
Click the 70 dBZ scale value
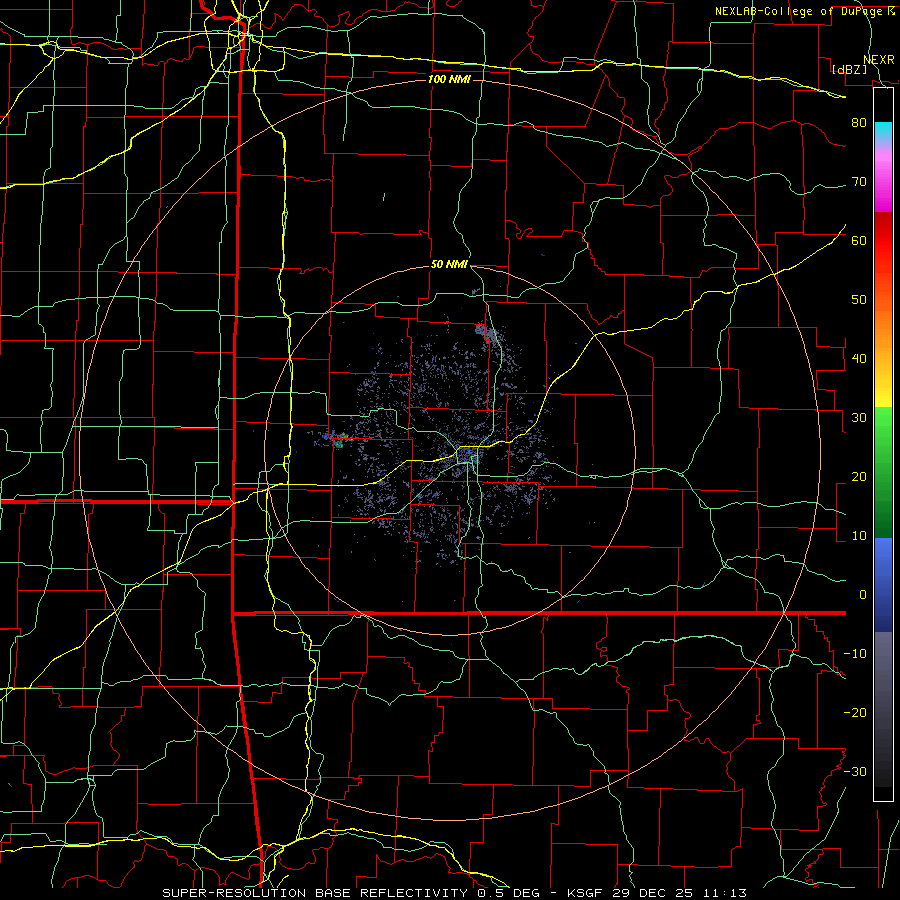tap(859, 181)
